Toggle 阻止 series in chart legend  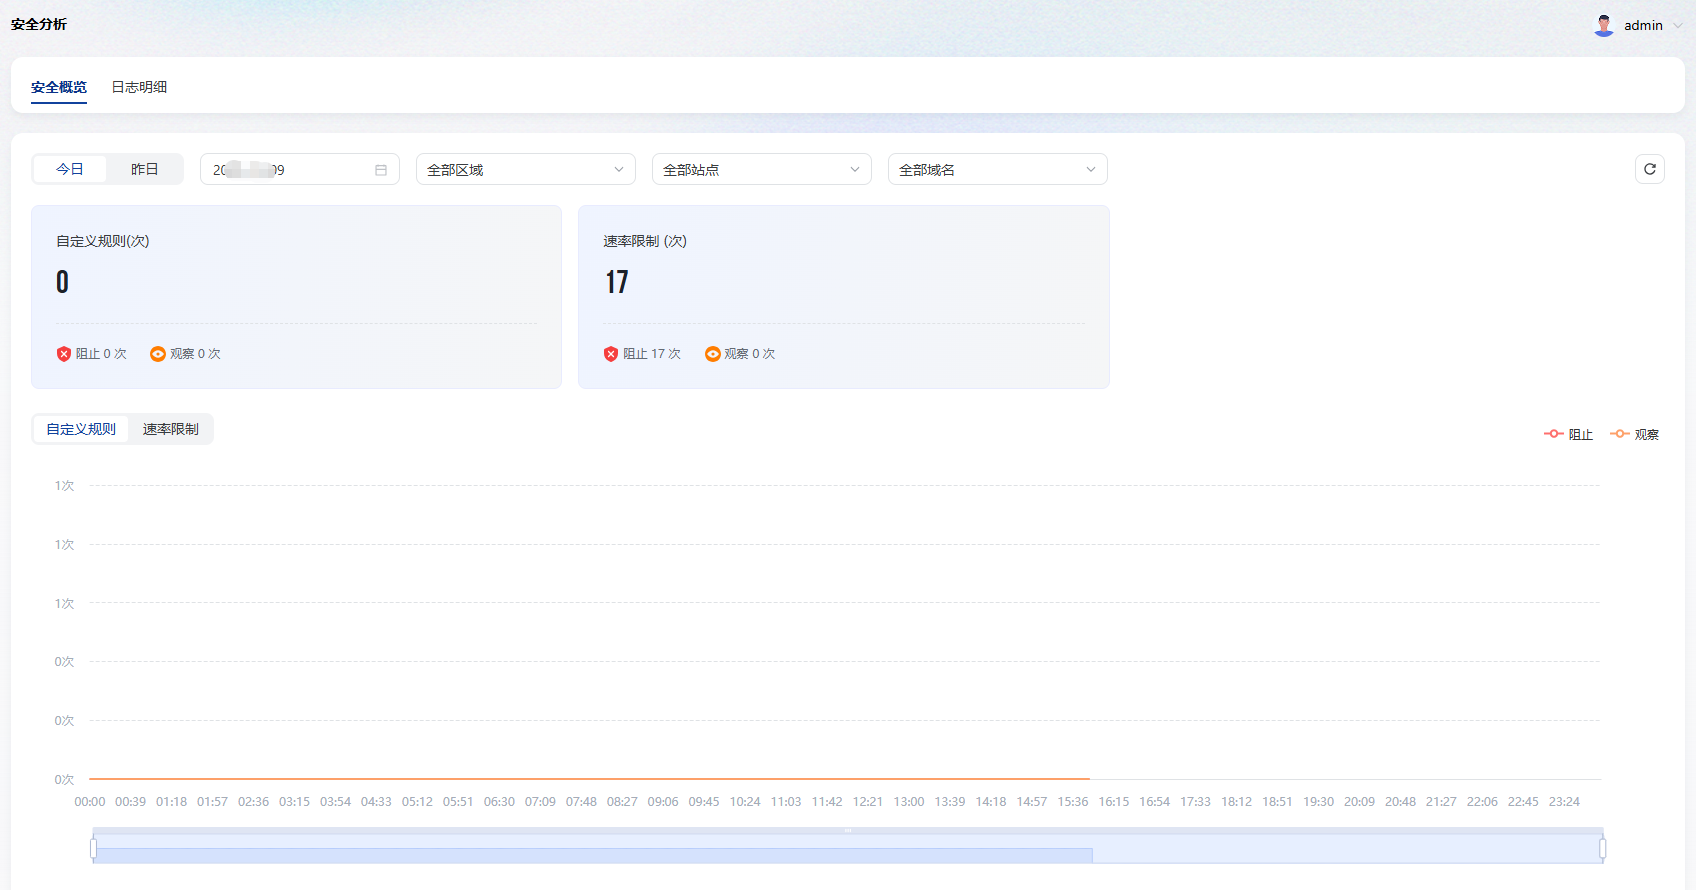1569,434
